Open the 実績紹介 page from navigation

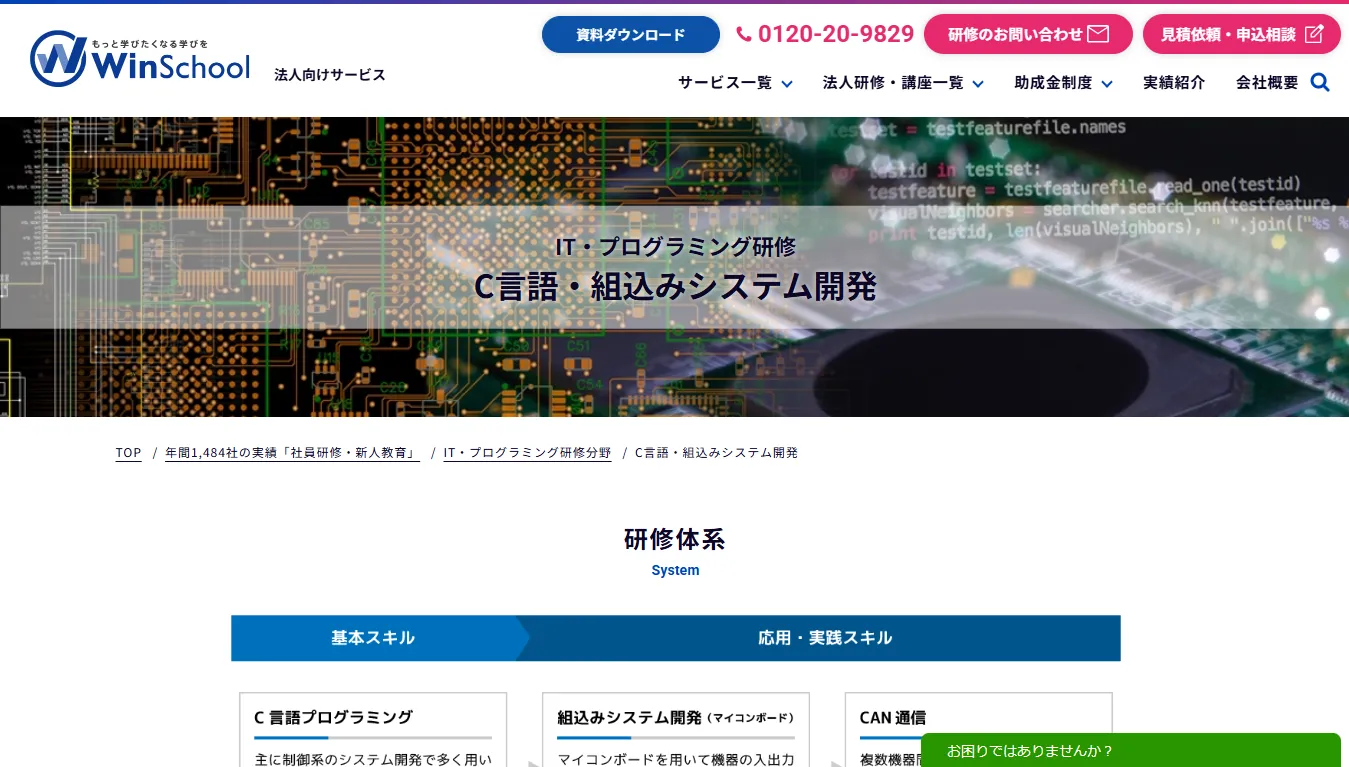[1174, 82]
